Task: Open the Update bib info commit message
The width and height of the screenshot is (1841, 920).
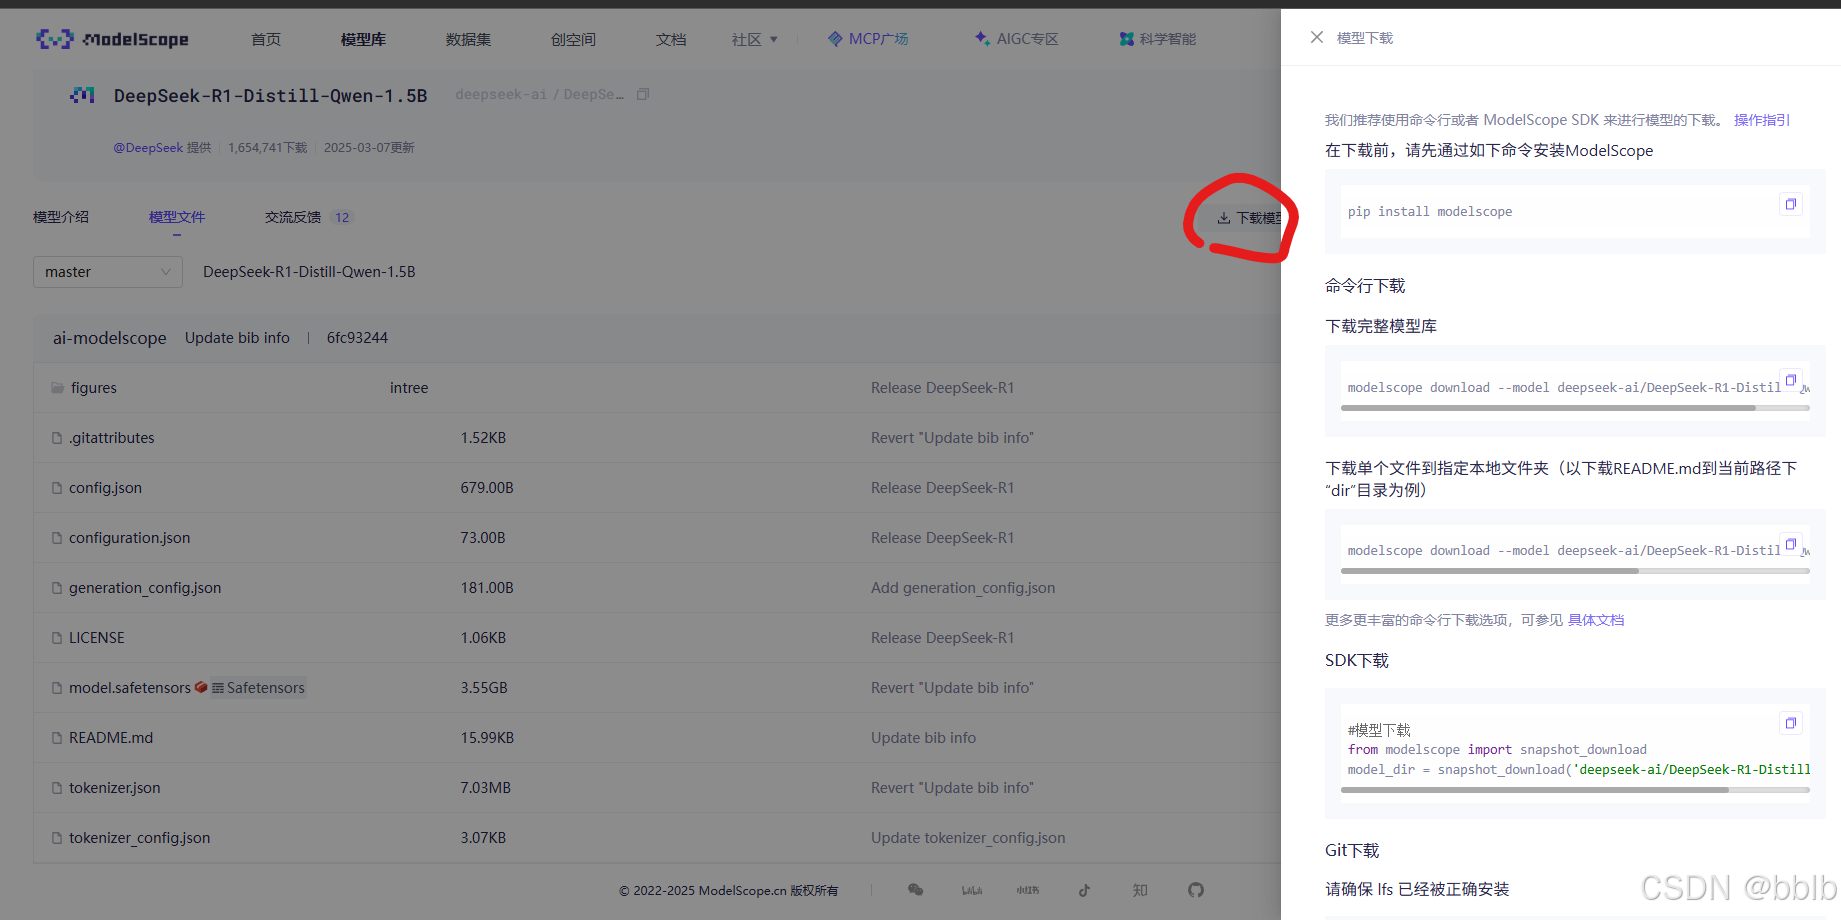Action: (237, 338)
